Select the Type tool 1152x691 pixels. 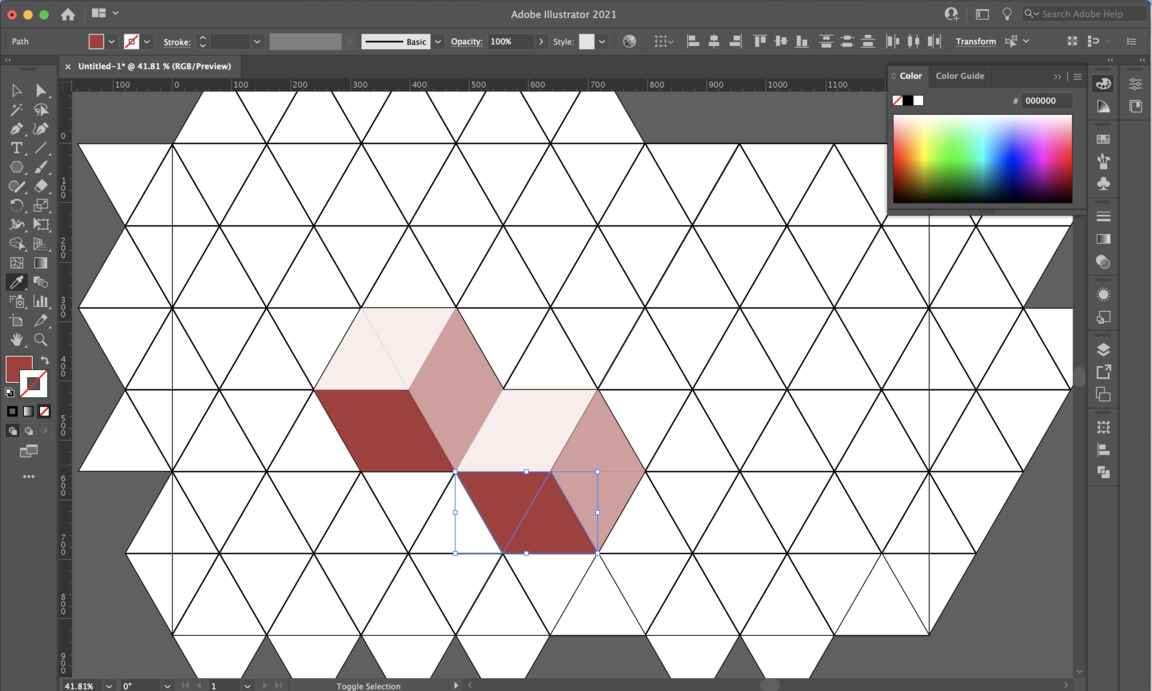coord(16,148)
